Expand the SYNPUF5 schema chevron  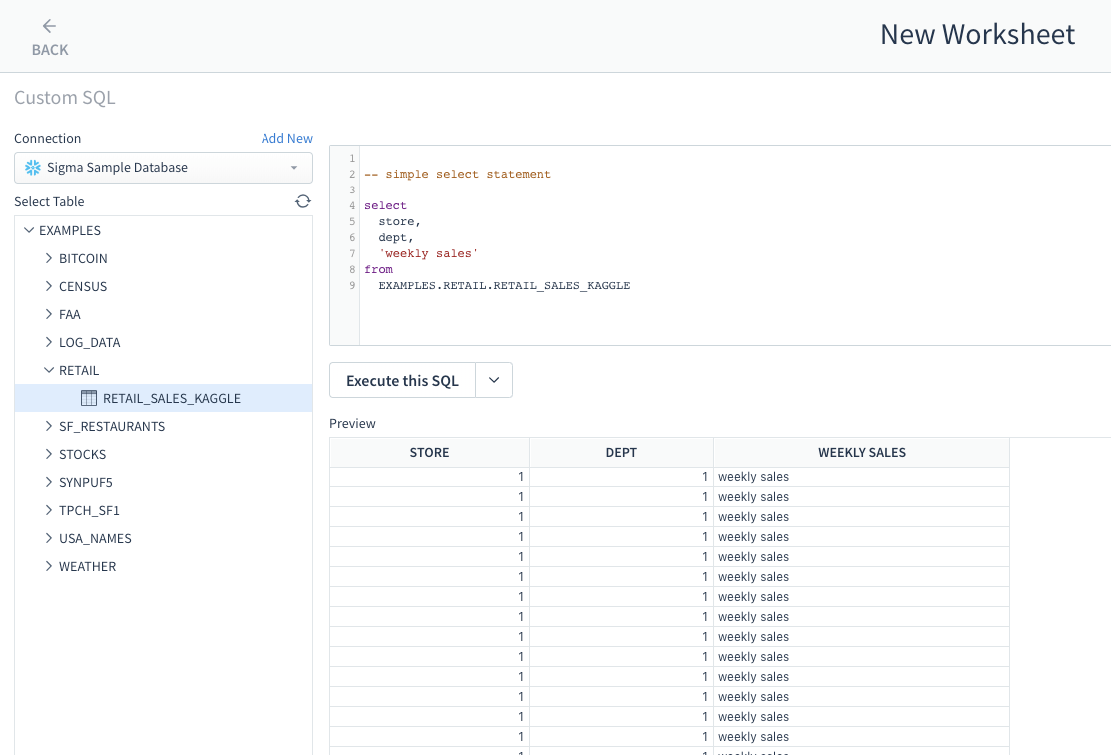[x=48, y=482]
